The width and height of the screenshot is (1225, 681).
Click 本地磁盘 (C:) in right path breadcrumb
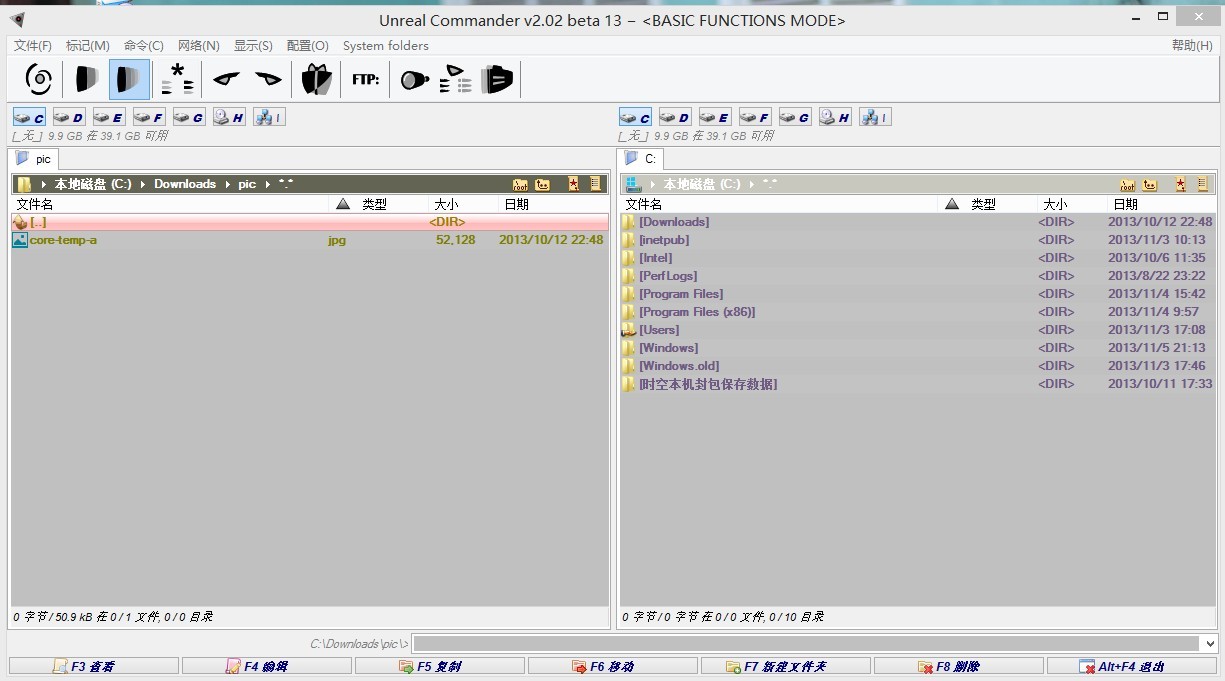(702, 184)
